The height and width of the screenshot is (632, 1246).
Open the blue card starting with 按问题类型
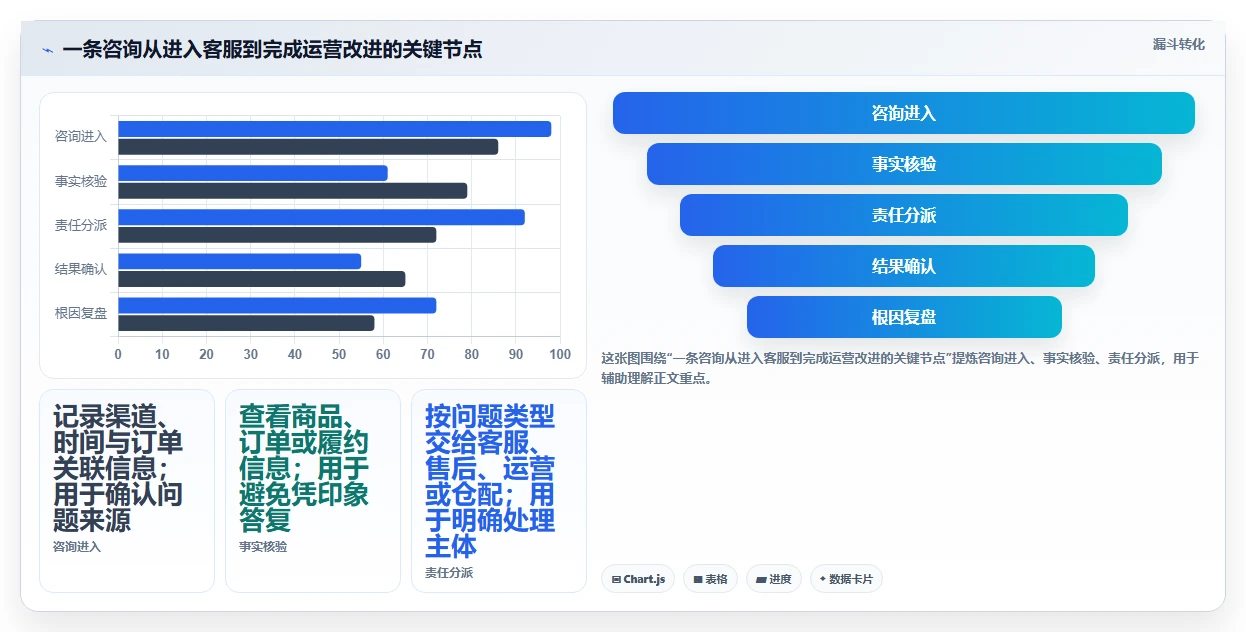click(499, 490)
